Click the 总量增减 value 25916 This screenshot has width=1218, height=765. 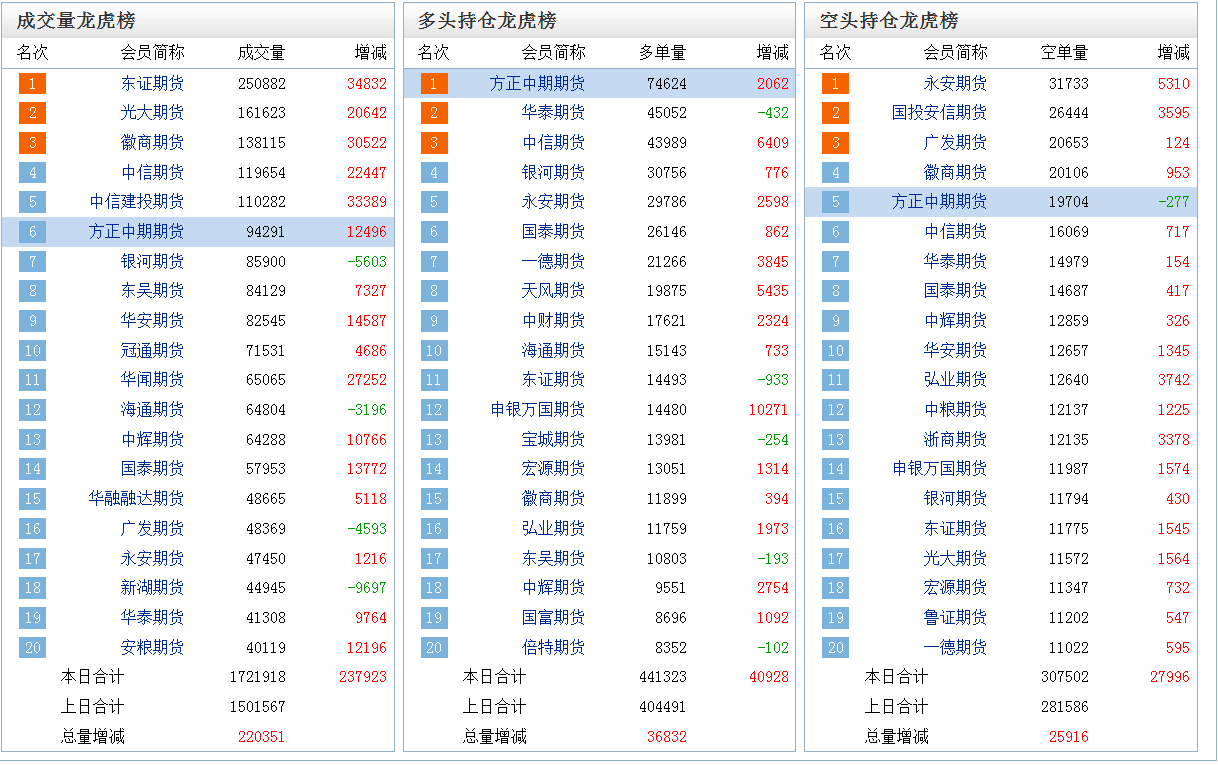[1069, 737]
